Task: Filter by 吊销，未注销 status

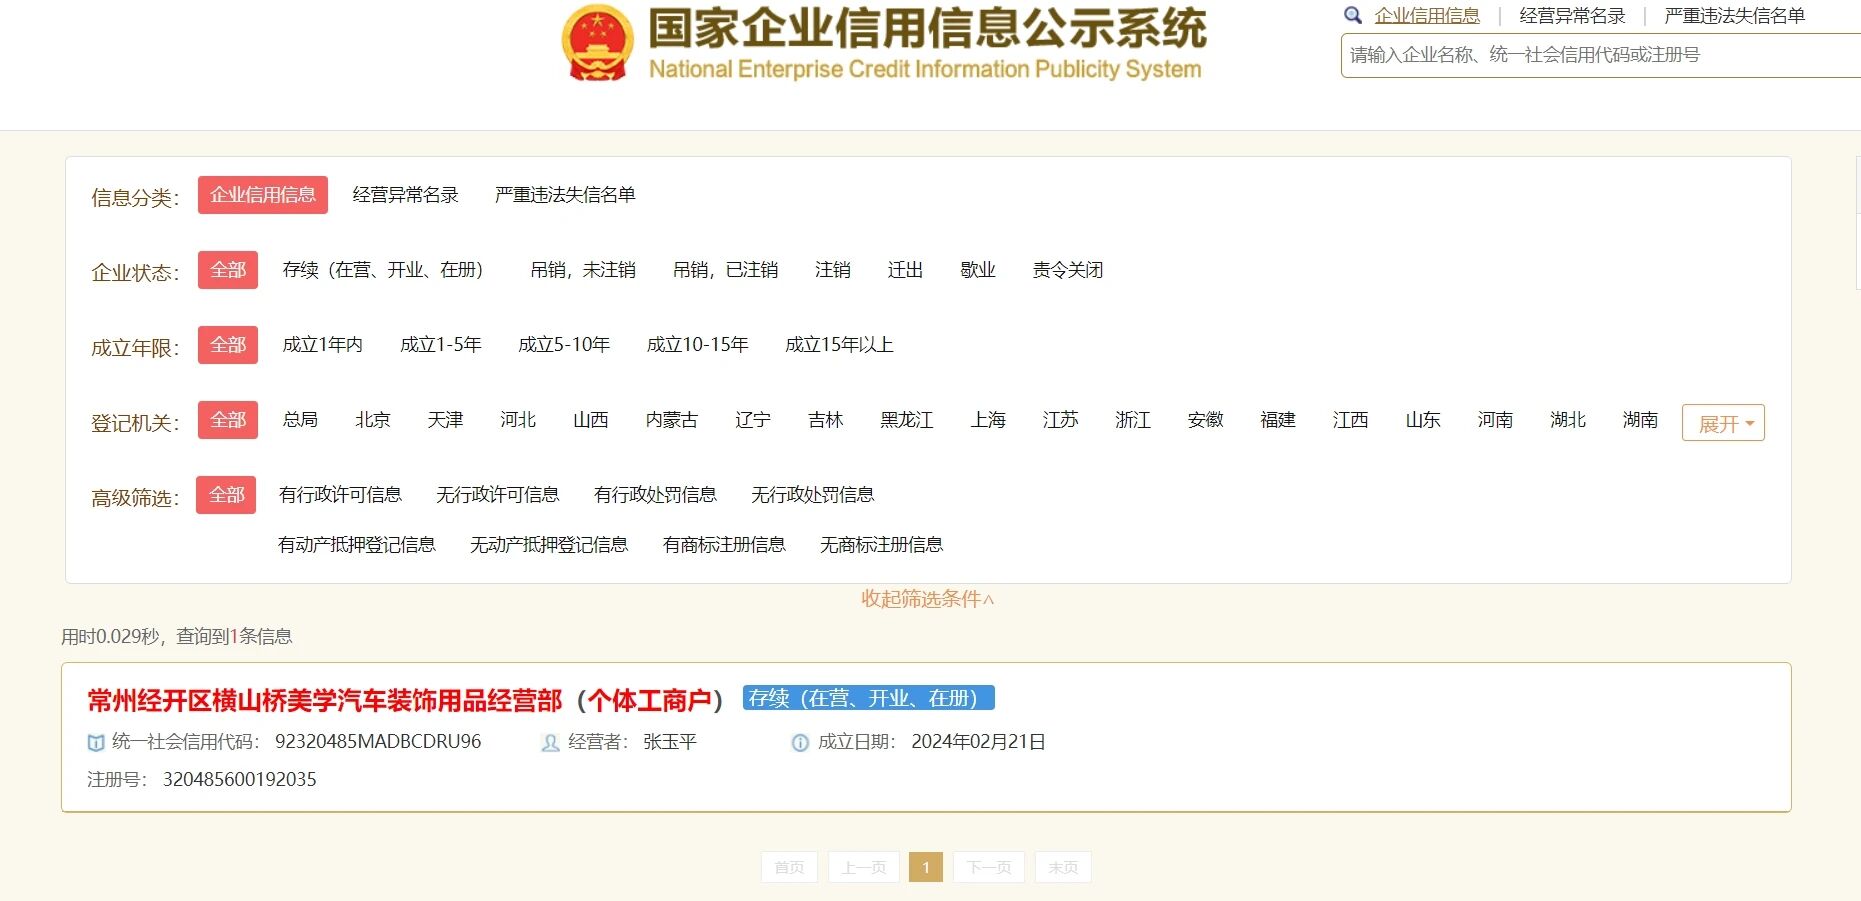Action: coord(583,270)
